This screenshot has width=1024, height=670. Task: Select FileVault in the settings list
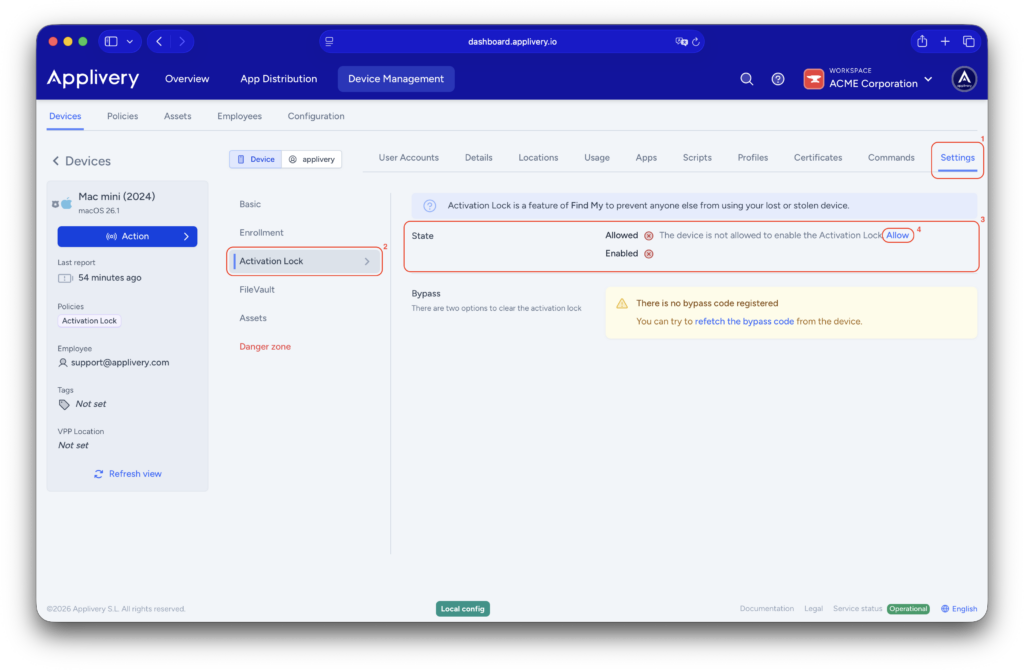257,289
